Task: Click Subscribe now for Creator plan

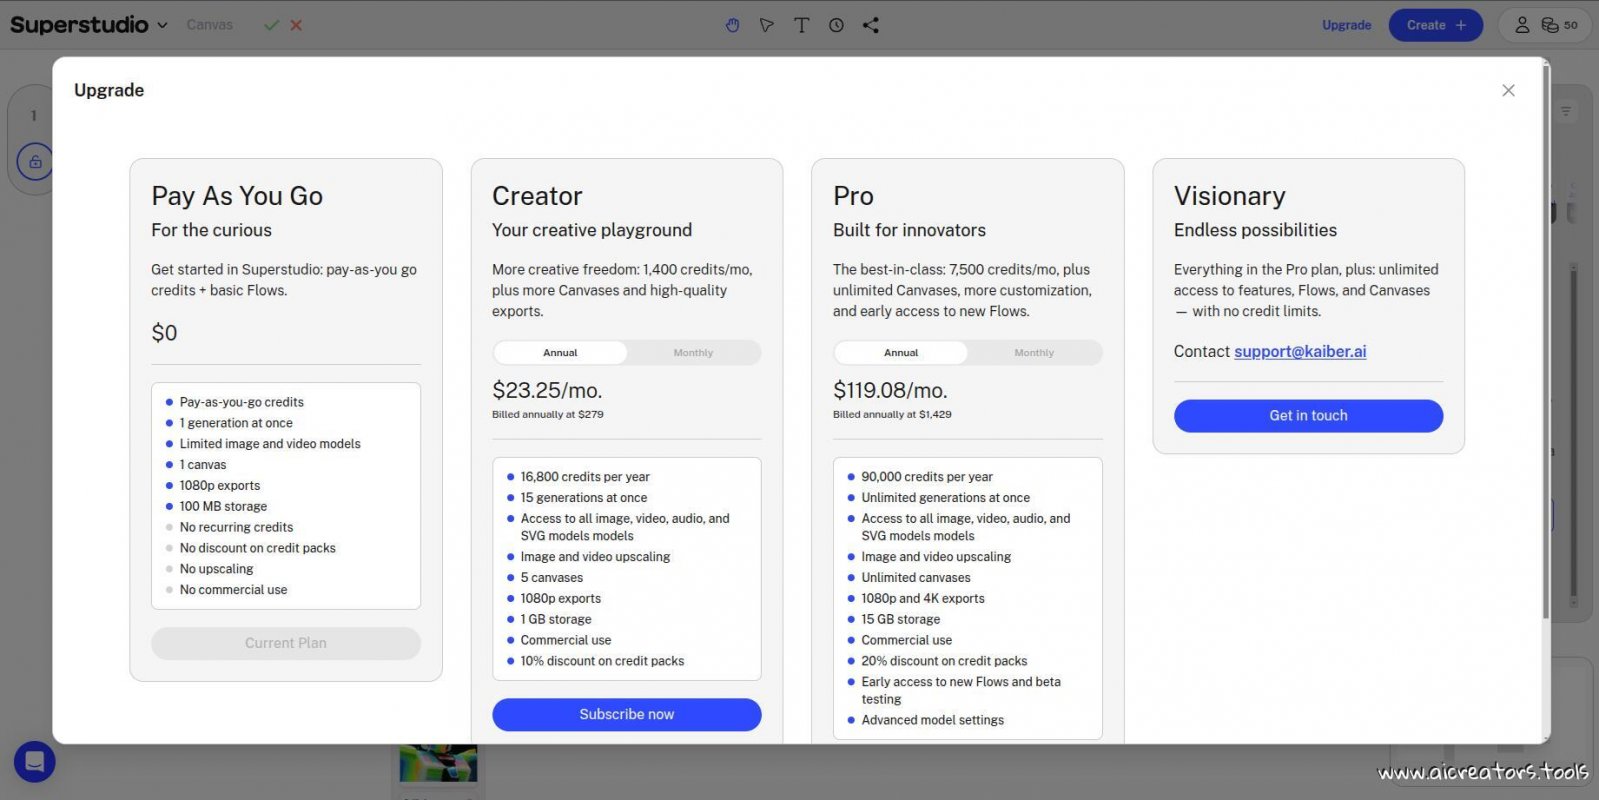Action: (626, 714)
